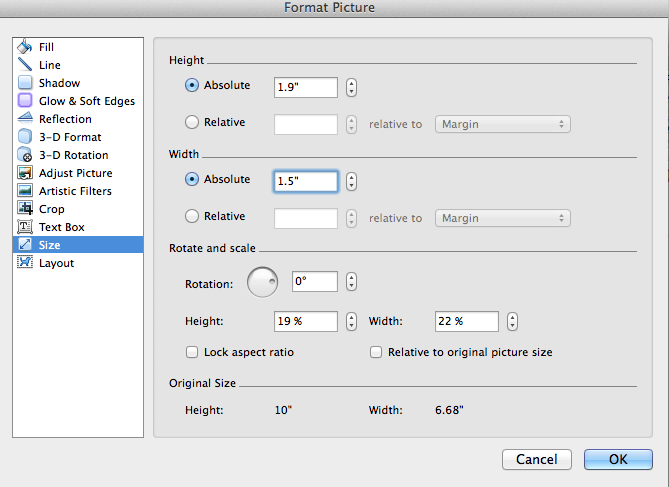Screen dimensions: 669x487
Task: Choose the Glow & Soft Edges icon
Action: 25,100
